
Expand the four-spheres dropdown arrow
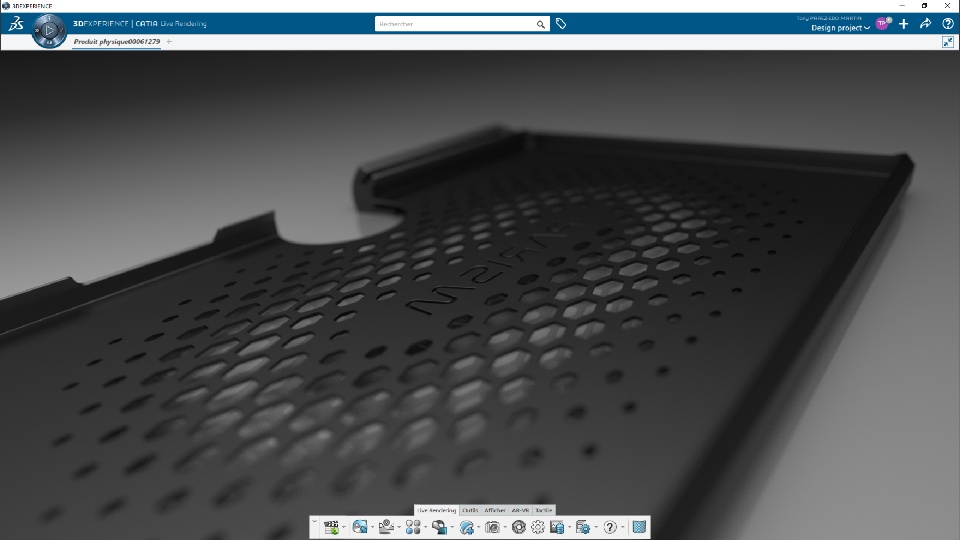426,528
